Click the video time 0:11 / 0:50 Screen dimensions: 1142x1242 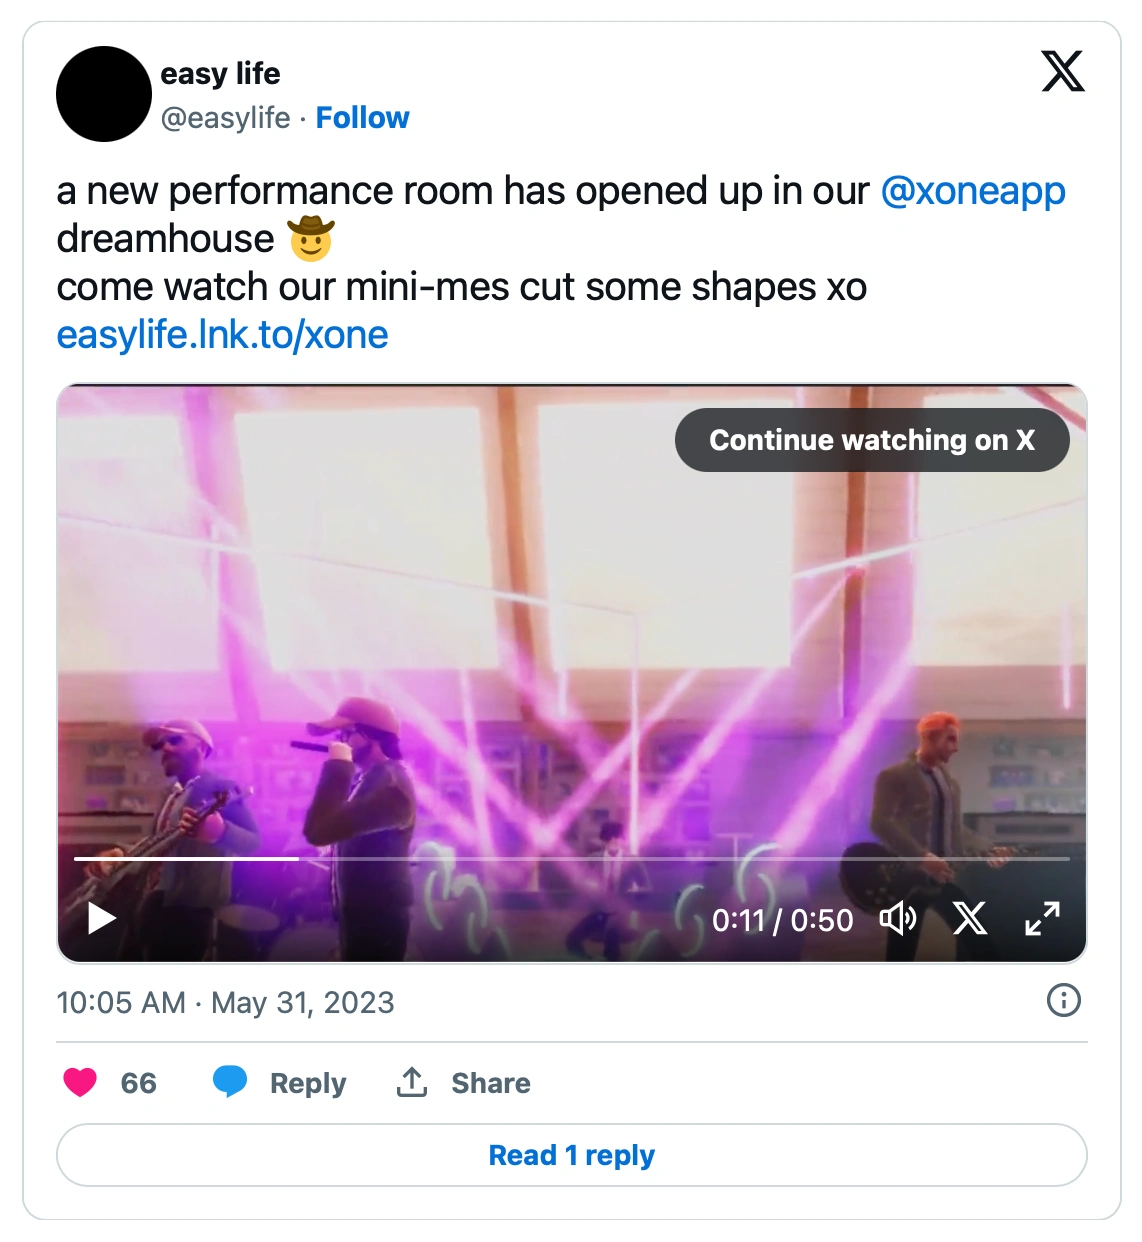(782, 920)
